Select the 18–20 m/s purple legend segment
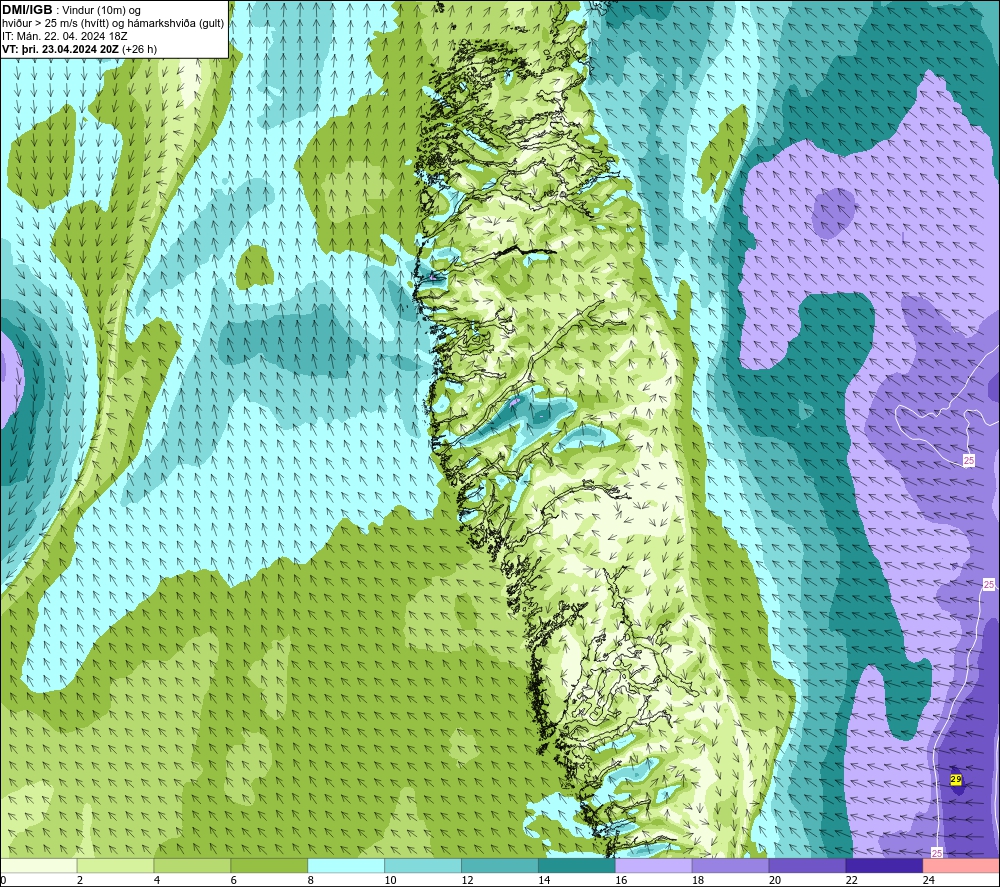Image resolution: width=1000 pixels, height=887 pixels. pos(730,865)
